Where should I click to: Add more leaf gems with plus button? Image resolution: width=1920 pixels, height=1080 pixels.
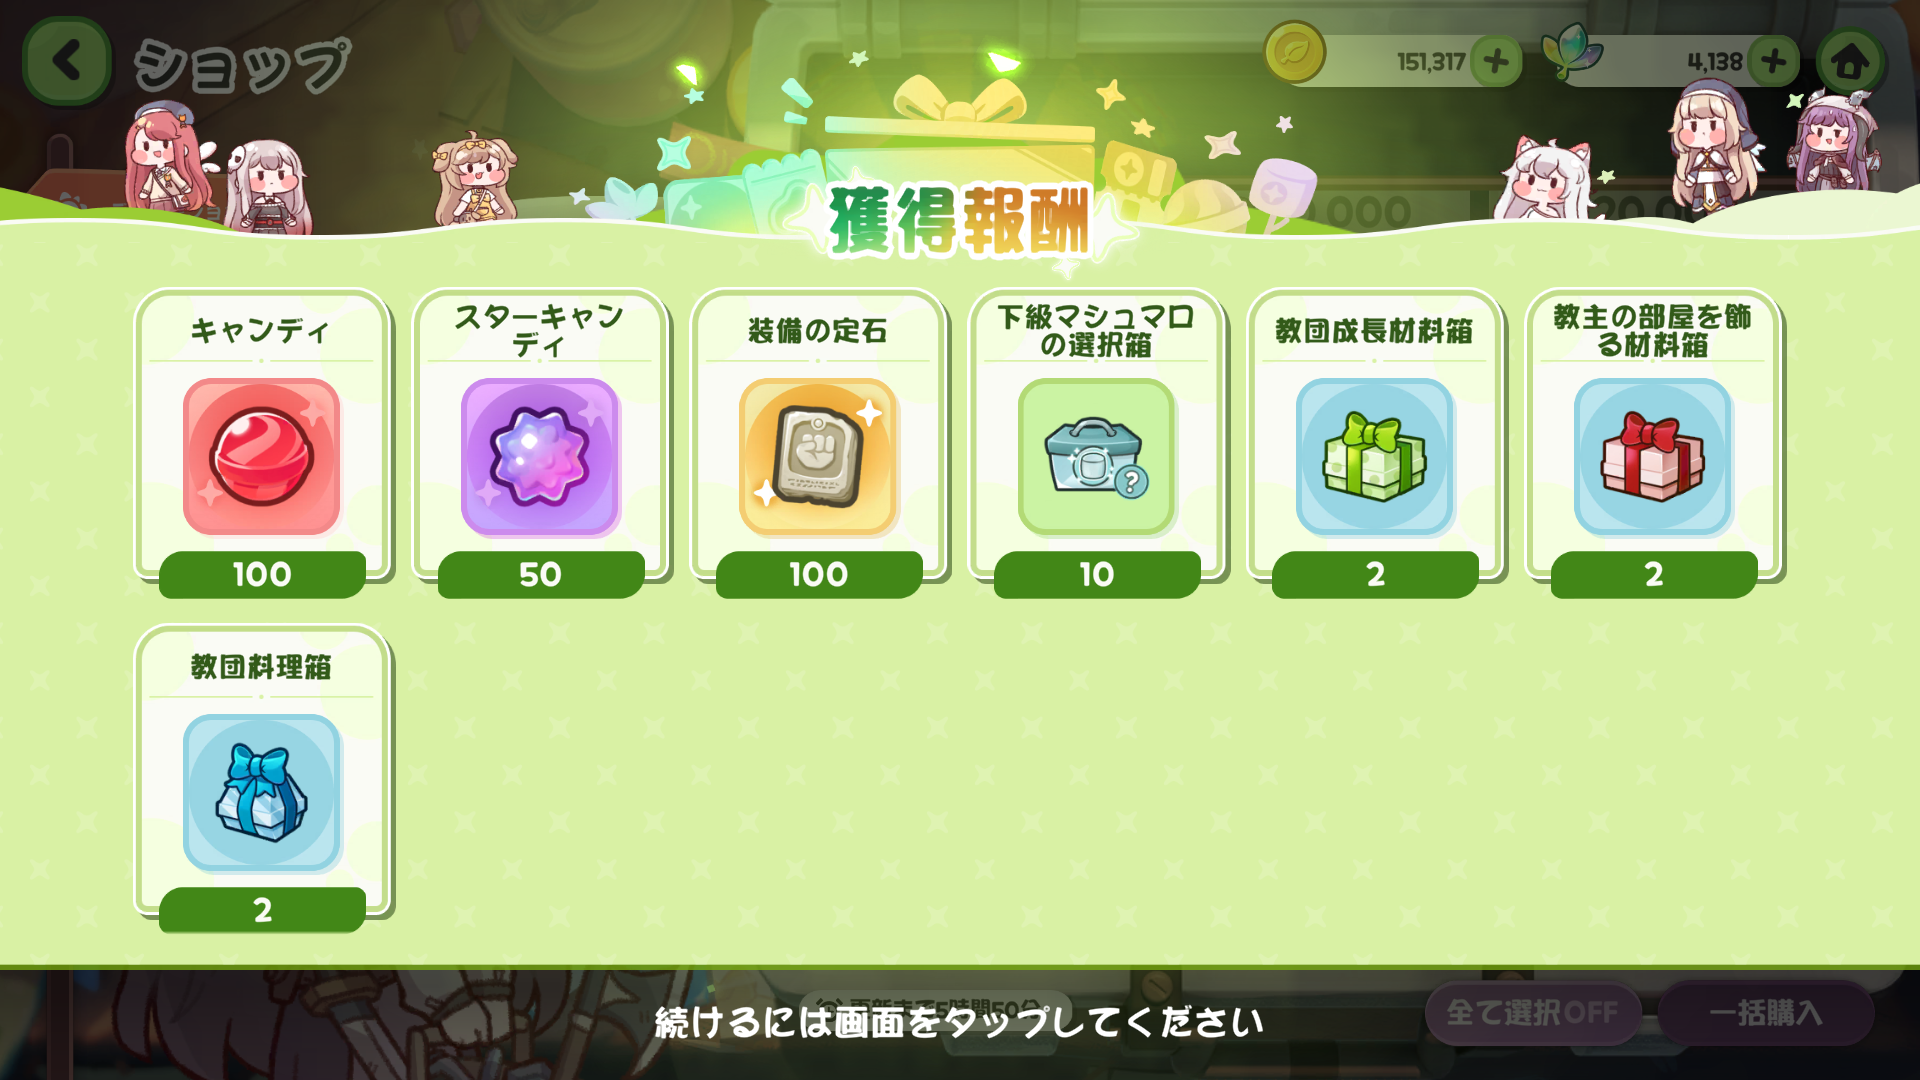click(x=1773, y=61)
